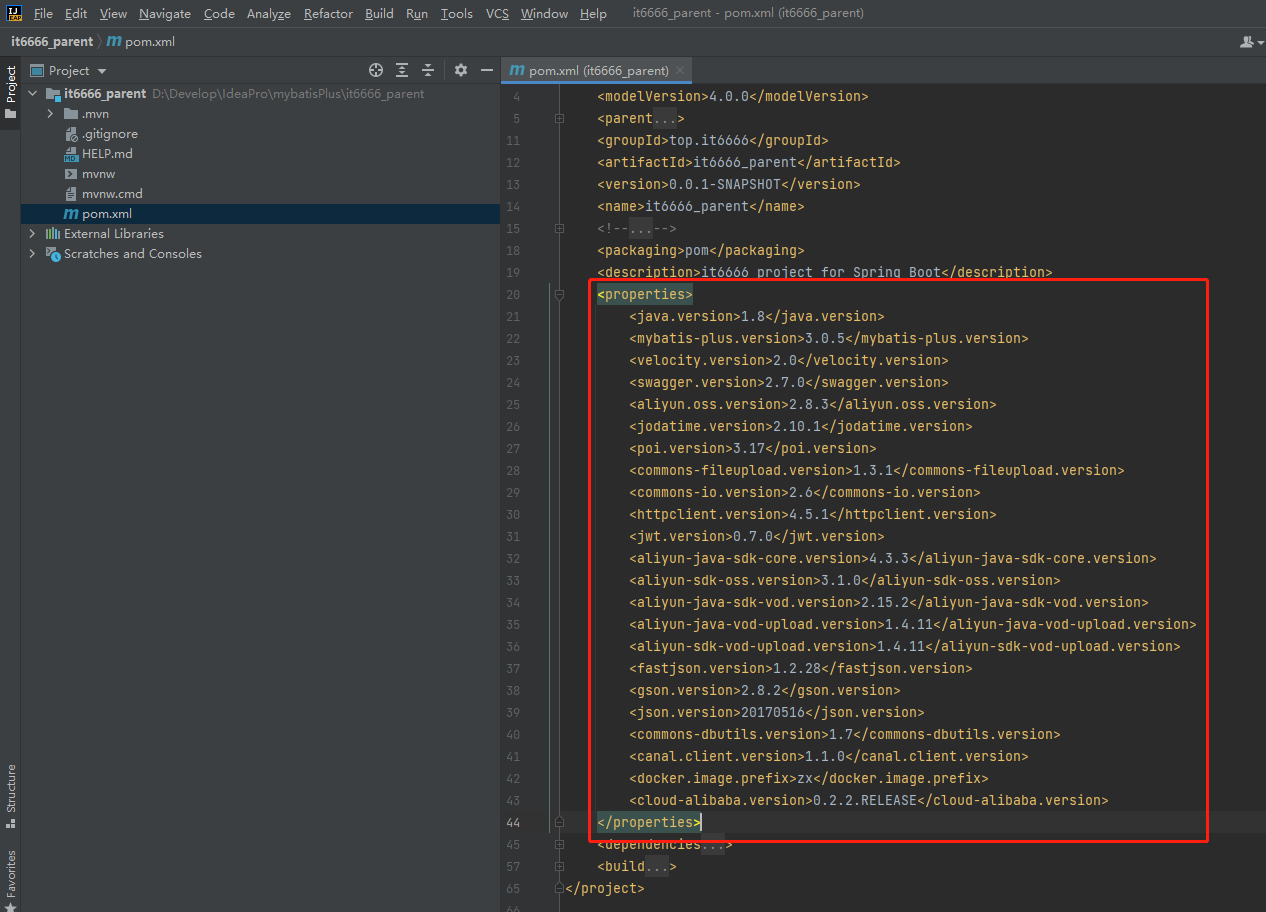Click the IntelliJ IDEA logo icon

click(x=13, y=13)
